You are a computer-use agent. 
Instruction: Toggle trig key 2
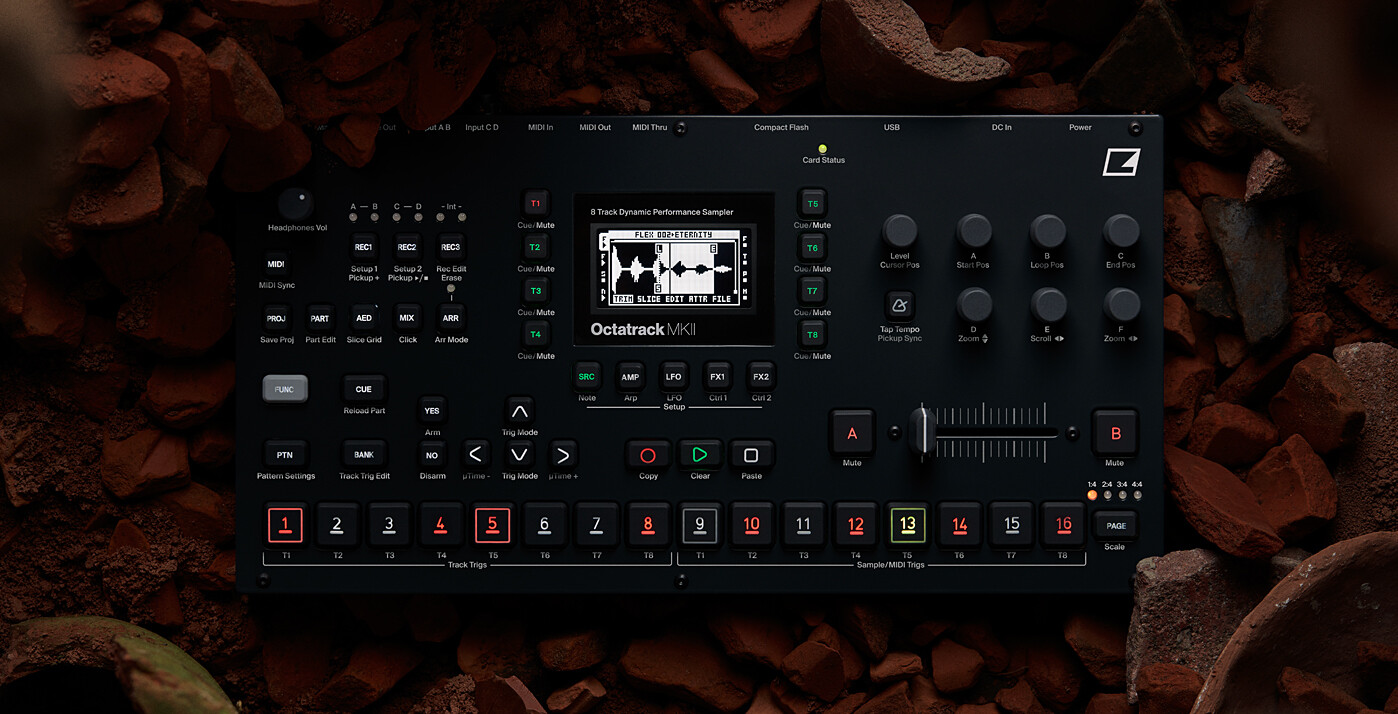tap(337, 524)
